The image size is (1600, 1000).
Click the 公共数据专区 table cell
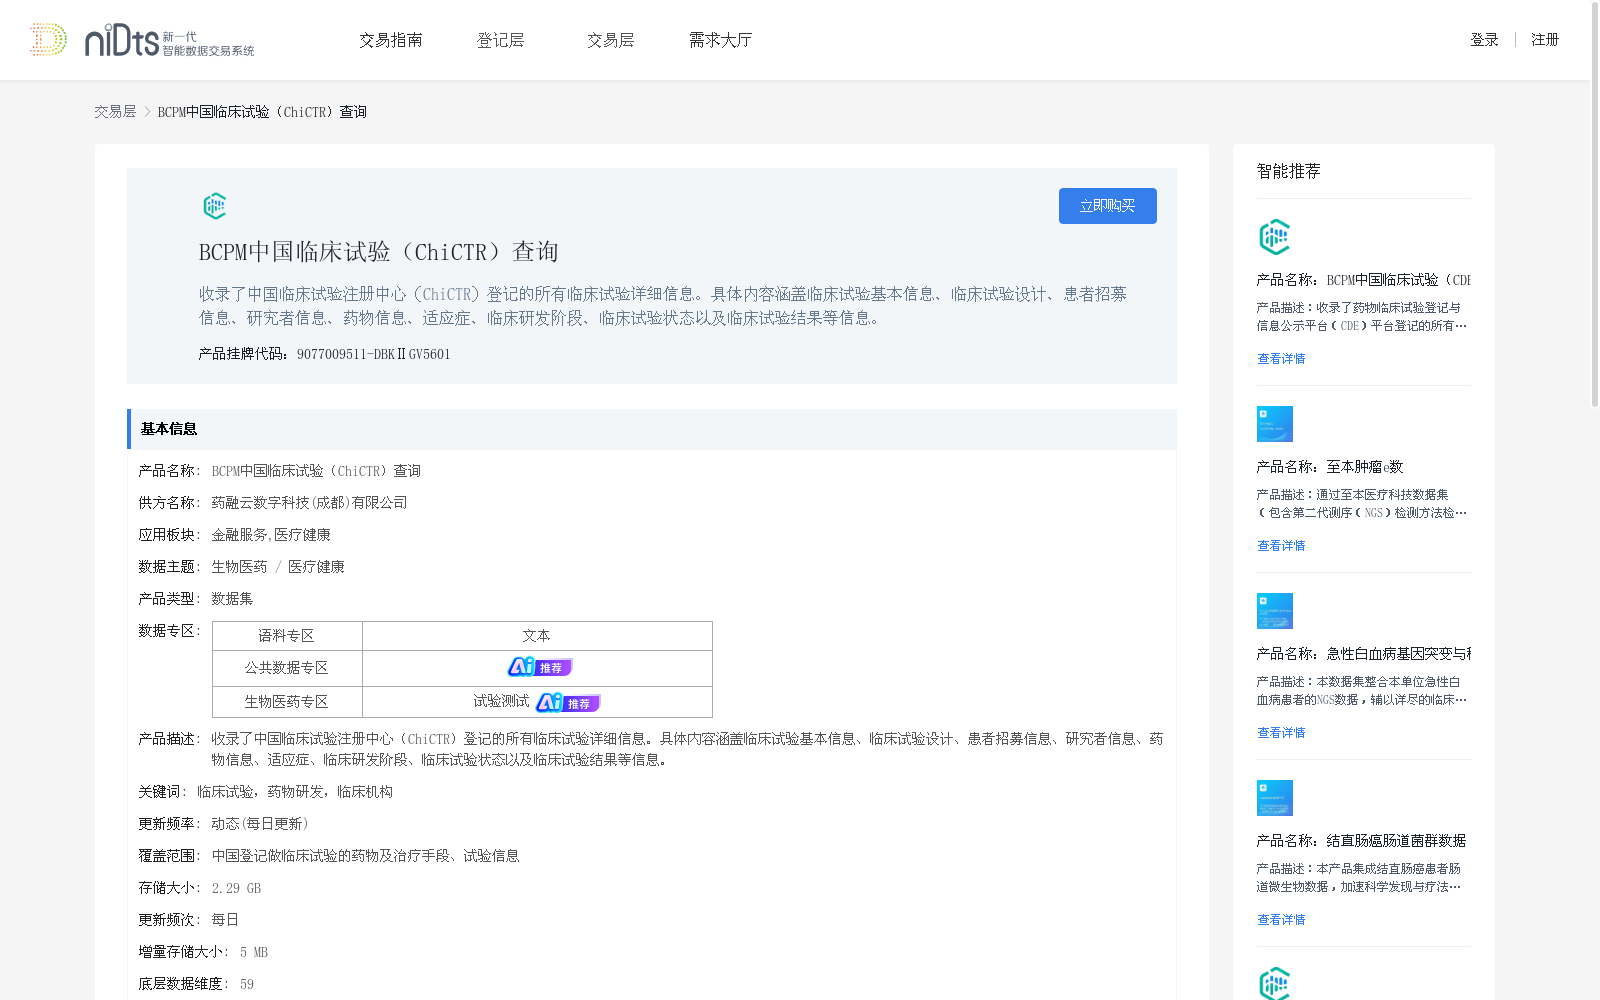[x=287, y=668]
